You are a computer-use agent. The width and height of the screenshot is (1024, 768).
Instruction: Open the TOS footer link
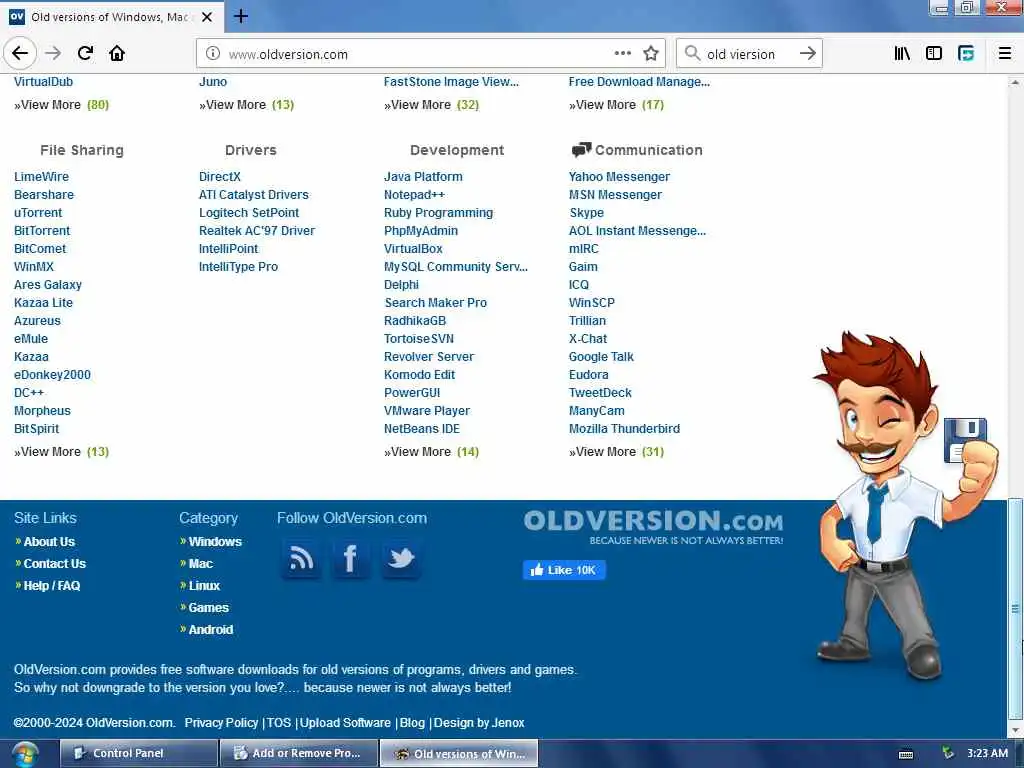pos(279,723)
